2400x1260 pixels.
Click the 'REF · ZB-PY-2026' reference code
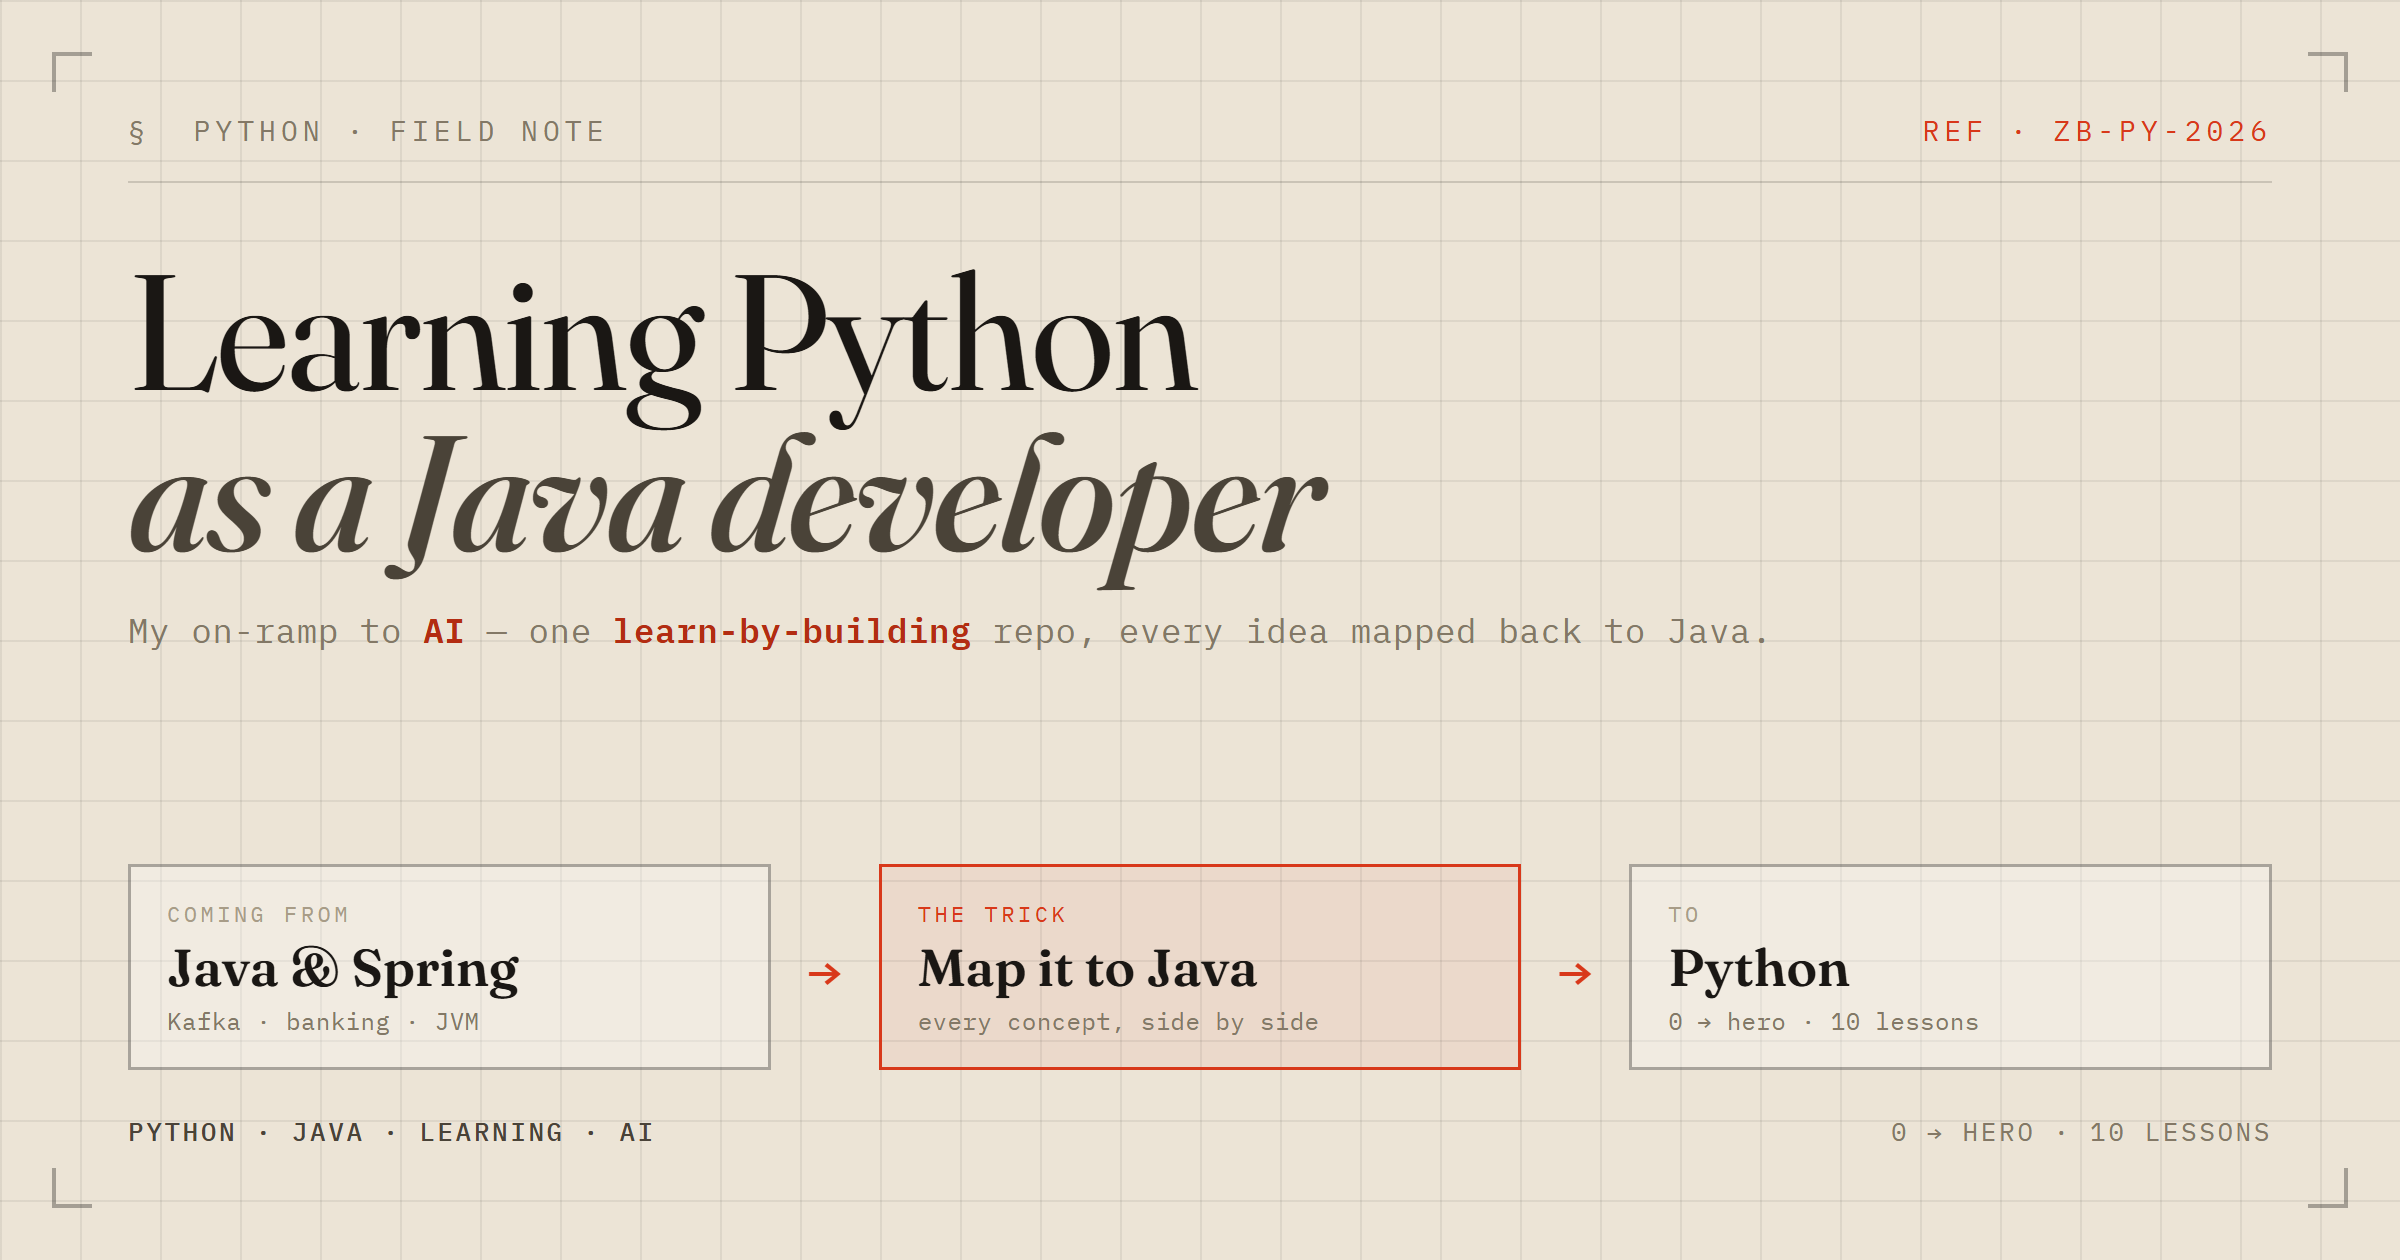click(2096, 132)
